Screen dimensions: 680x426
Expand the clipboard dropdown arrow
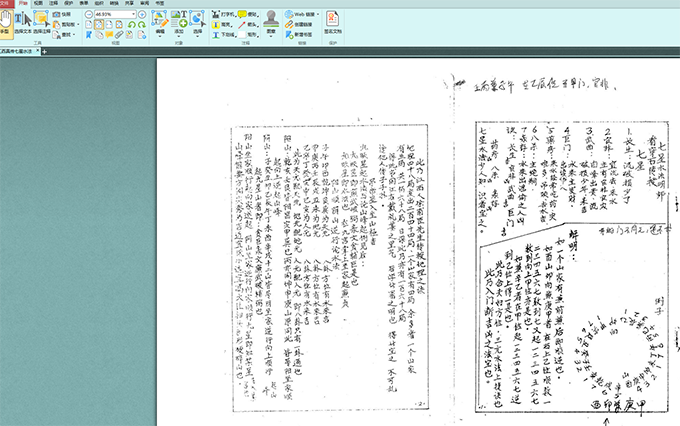78,24
